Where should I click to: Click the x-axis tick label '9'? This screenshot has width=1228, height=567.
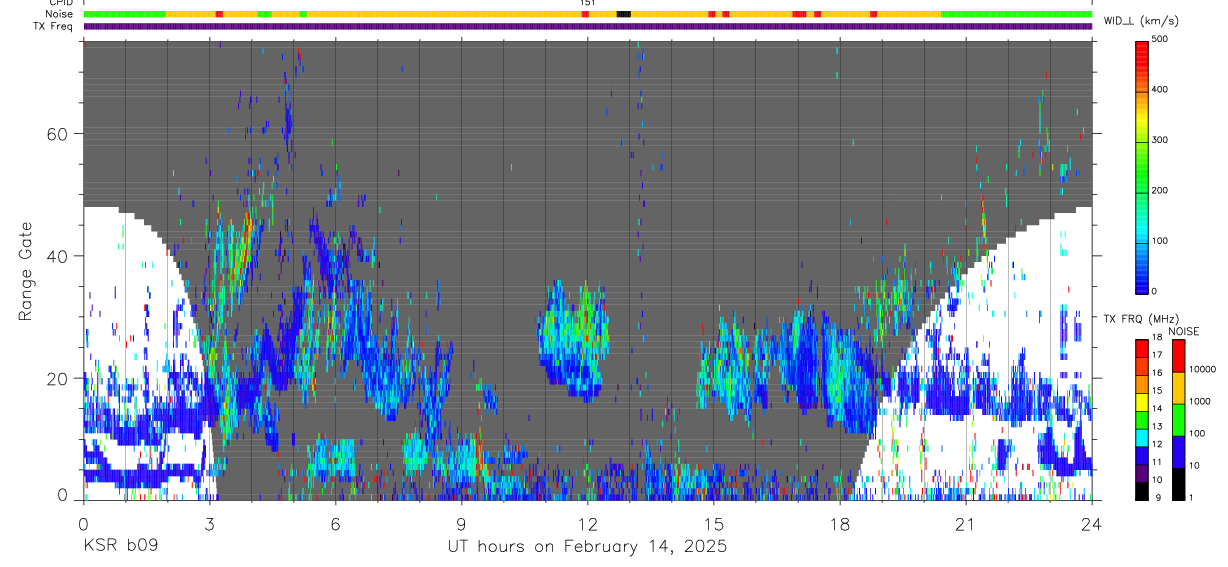pyautogui.click(x=461, y=524)
